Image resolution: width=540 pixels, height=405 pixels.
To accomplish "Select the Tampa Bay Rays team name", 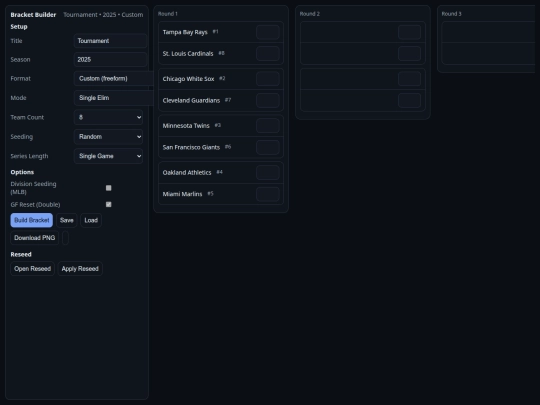I will tap(185, 32).
